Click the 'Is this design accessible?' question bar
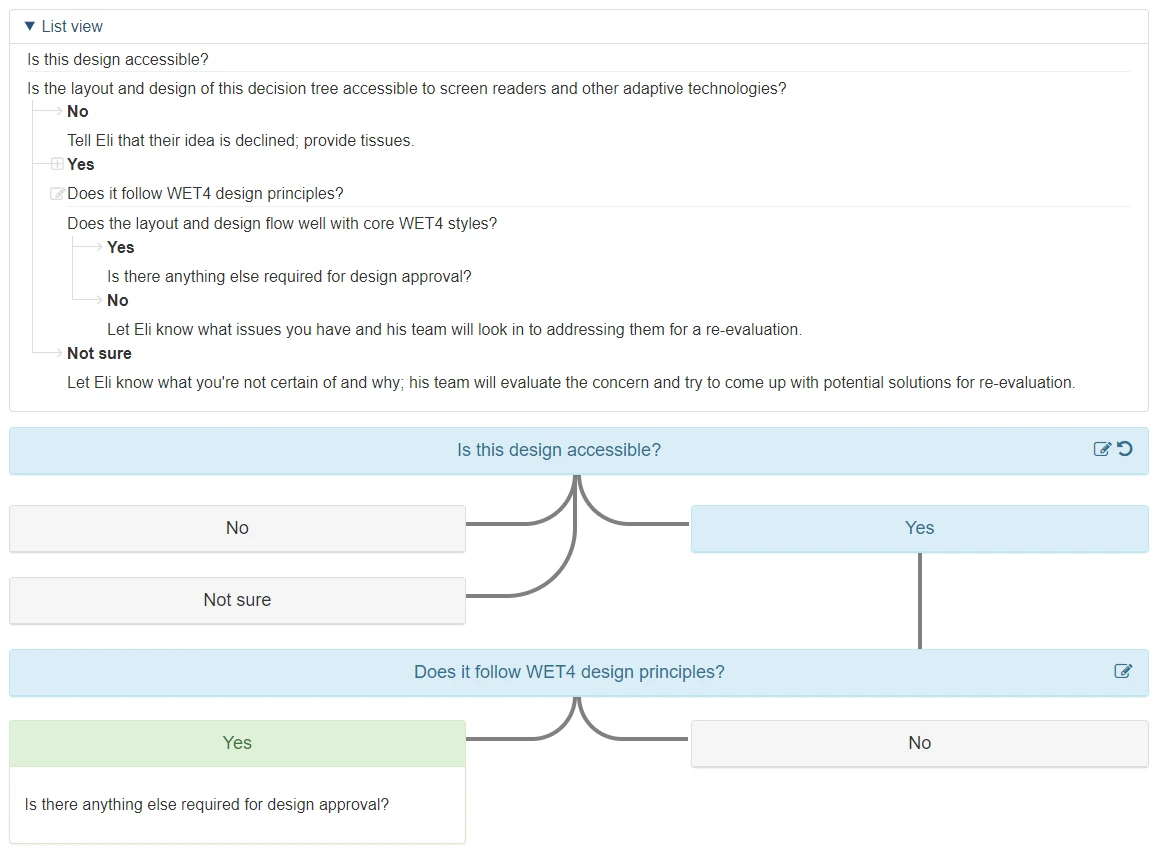 point(579,450)
